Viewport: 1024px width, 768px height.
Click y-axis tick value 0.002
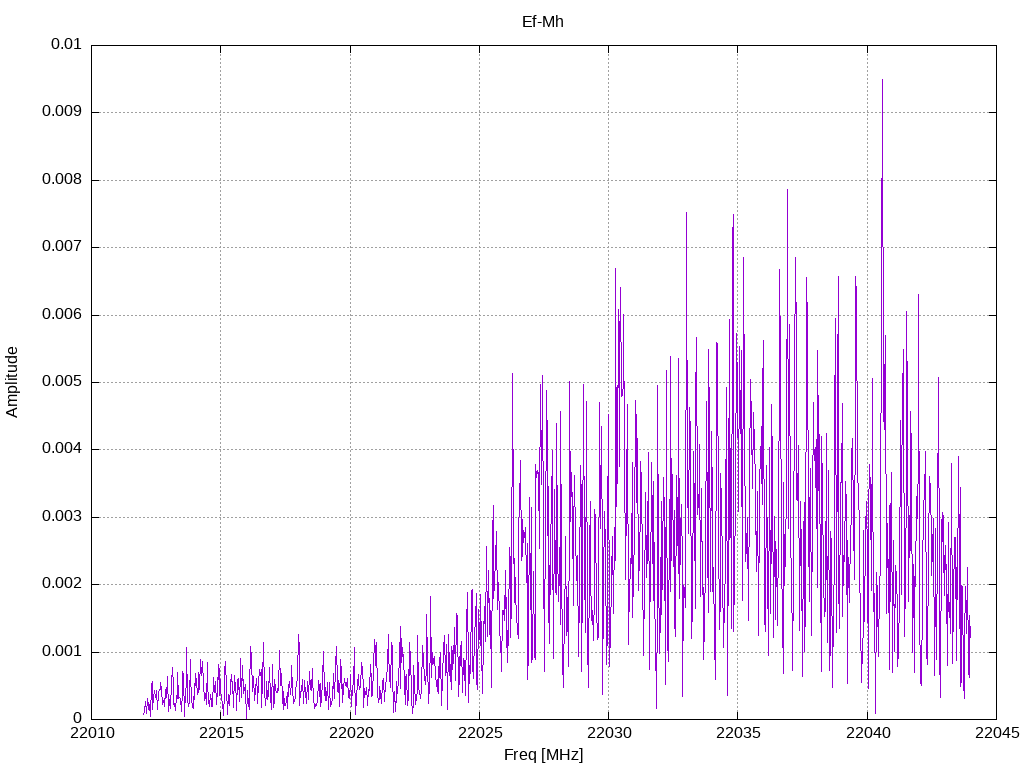click(x=62, y=584)
